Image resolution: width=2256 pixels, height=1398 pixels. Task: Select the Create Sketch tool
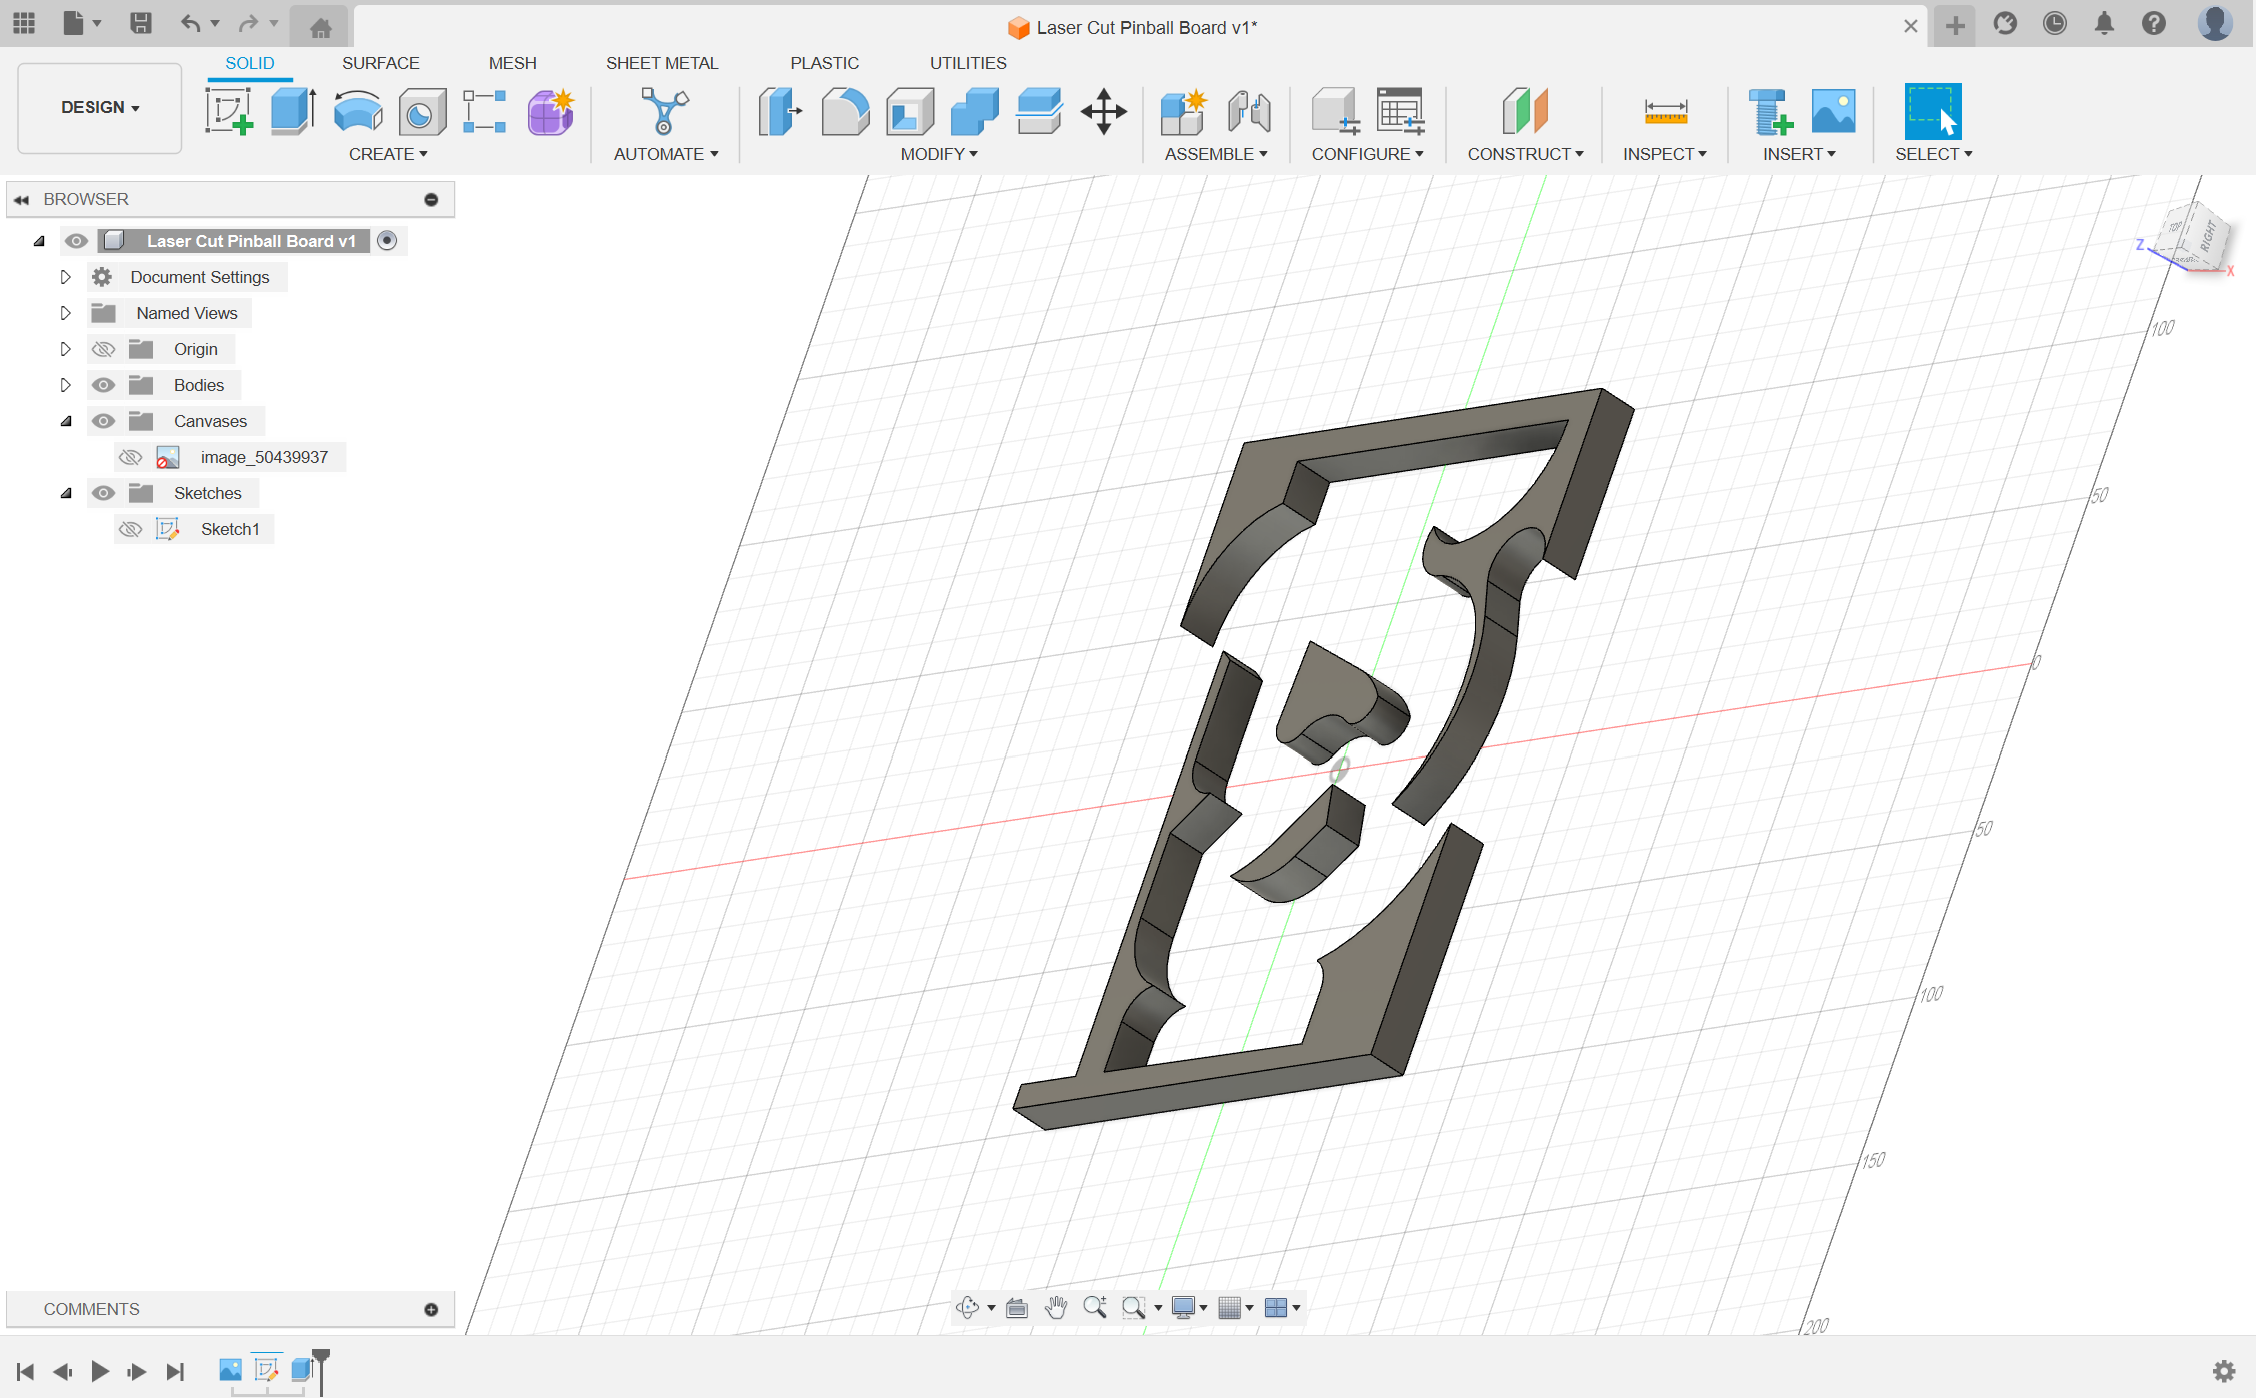(229, 111)
